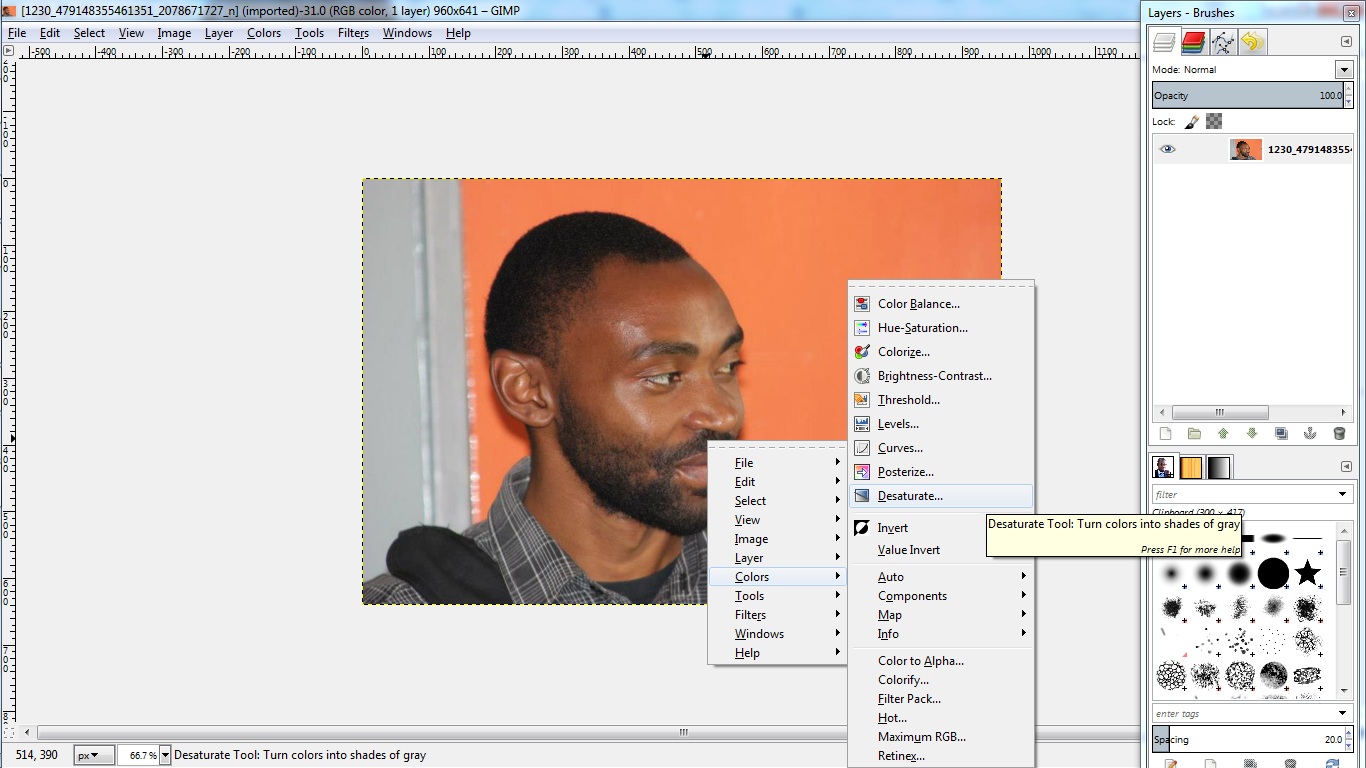Viewport: 1366px width, 768px height.
Task: Create a new layer group with folder icon
Action: click(x=1194, y=434)
